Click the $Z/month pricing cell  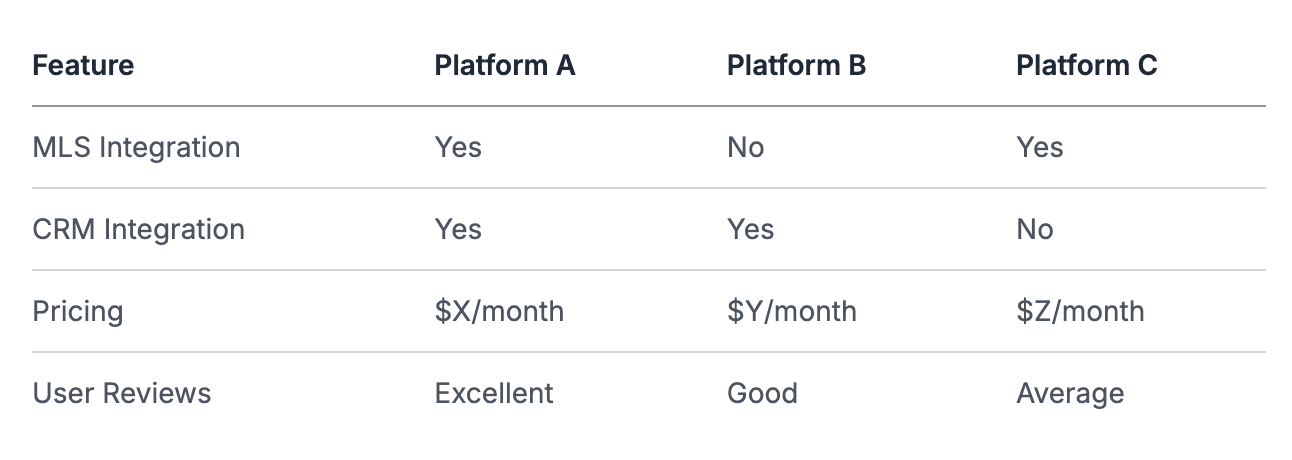pyautogui.click(x=1080, y=311)
